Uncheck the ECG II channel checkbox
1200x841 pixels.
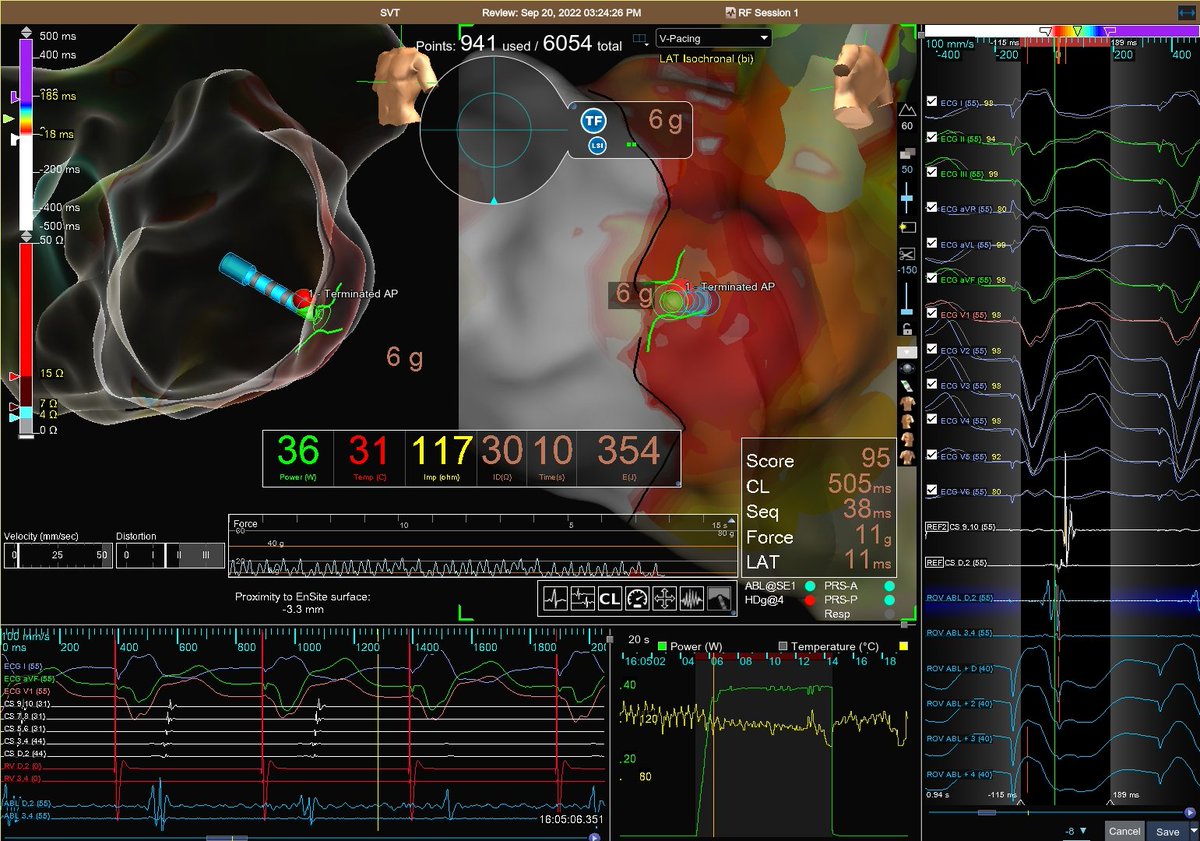click(932, 138)
